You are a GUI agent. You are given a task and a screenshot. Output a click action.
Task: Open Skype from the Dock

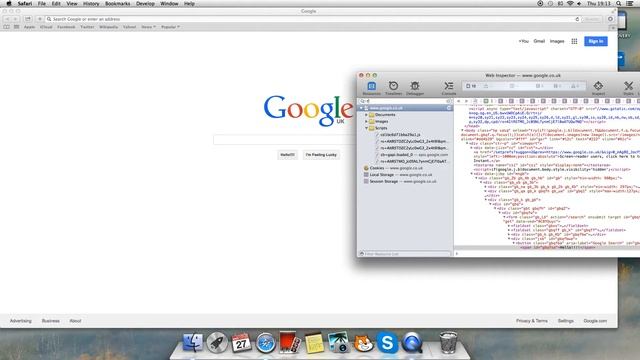(x=387, y=342)
